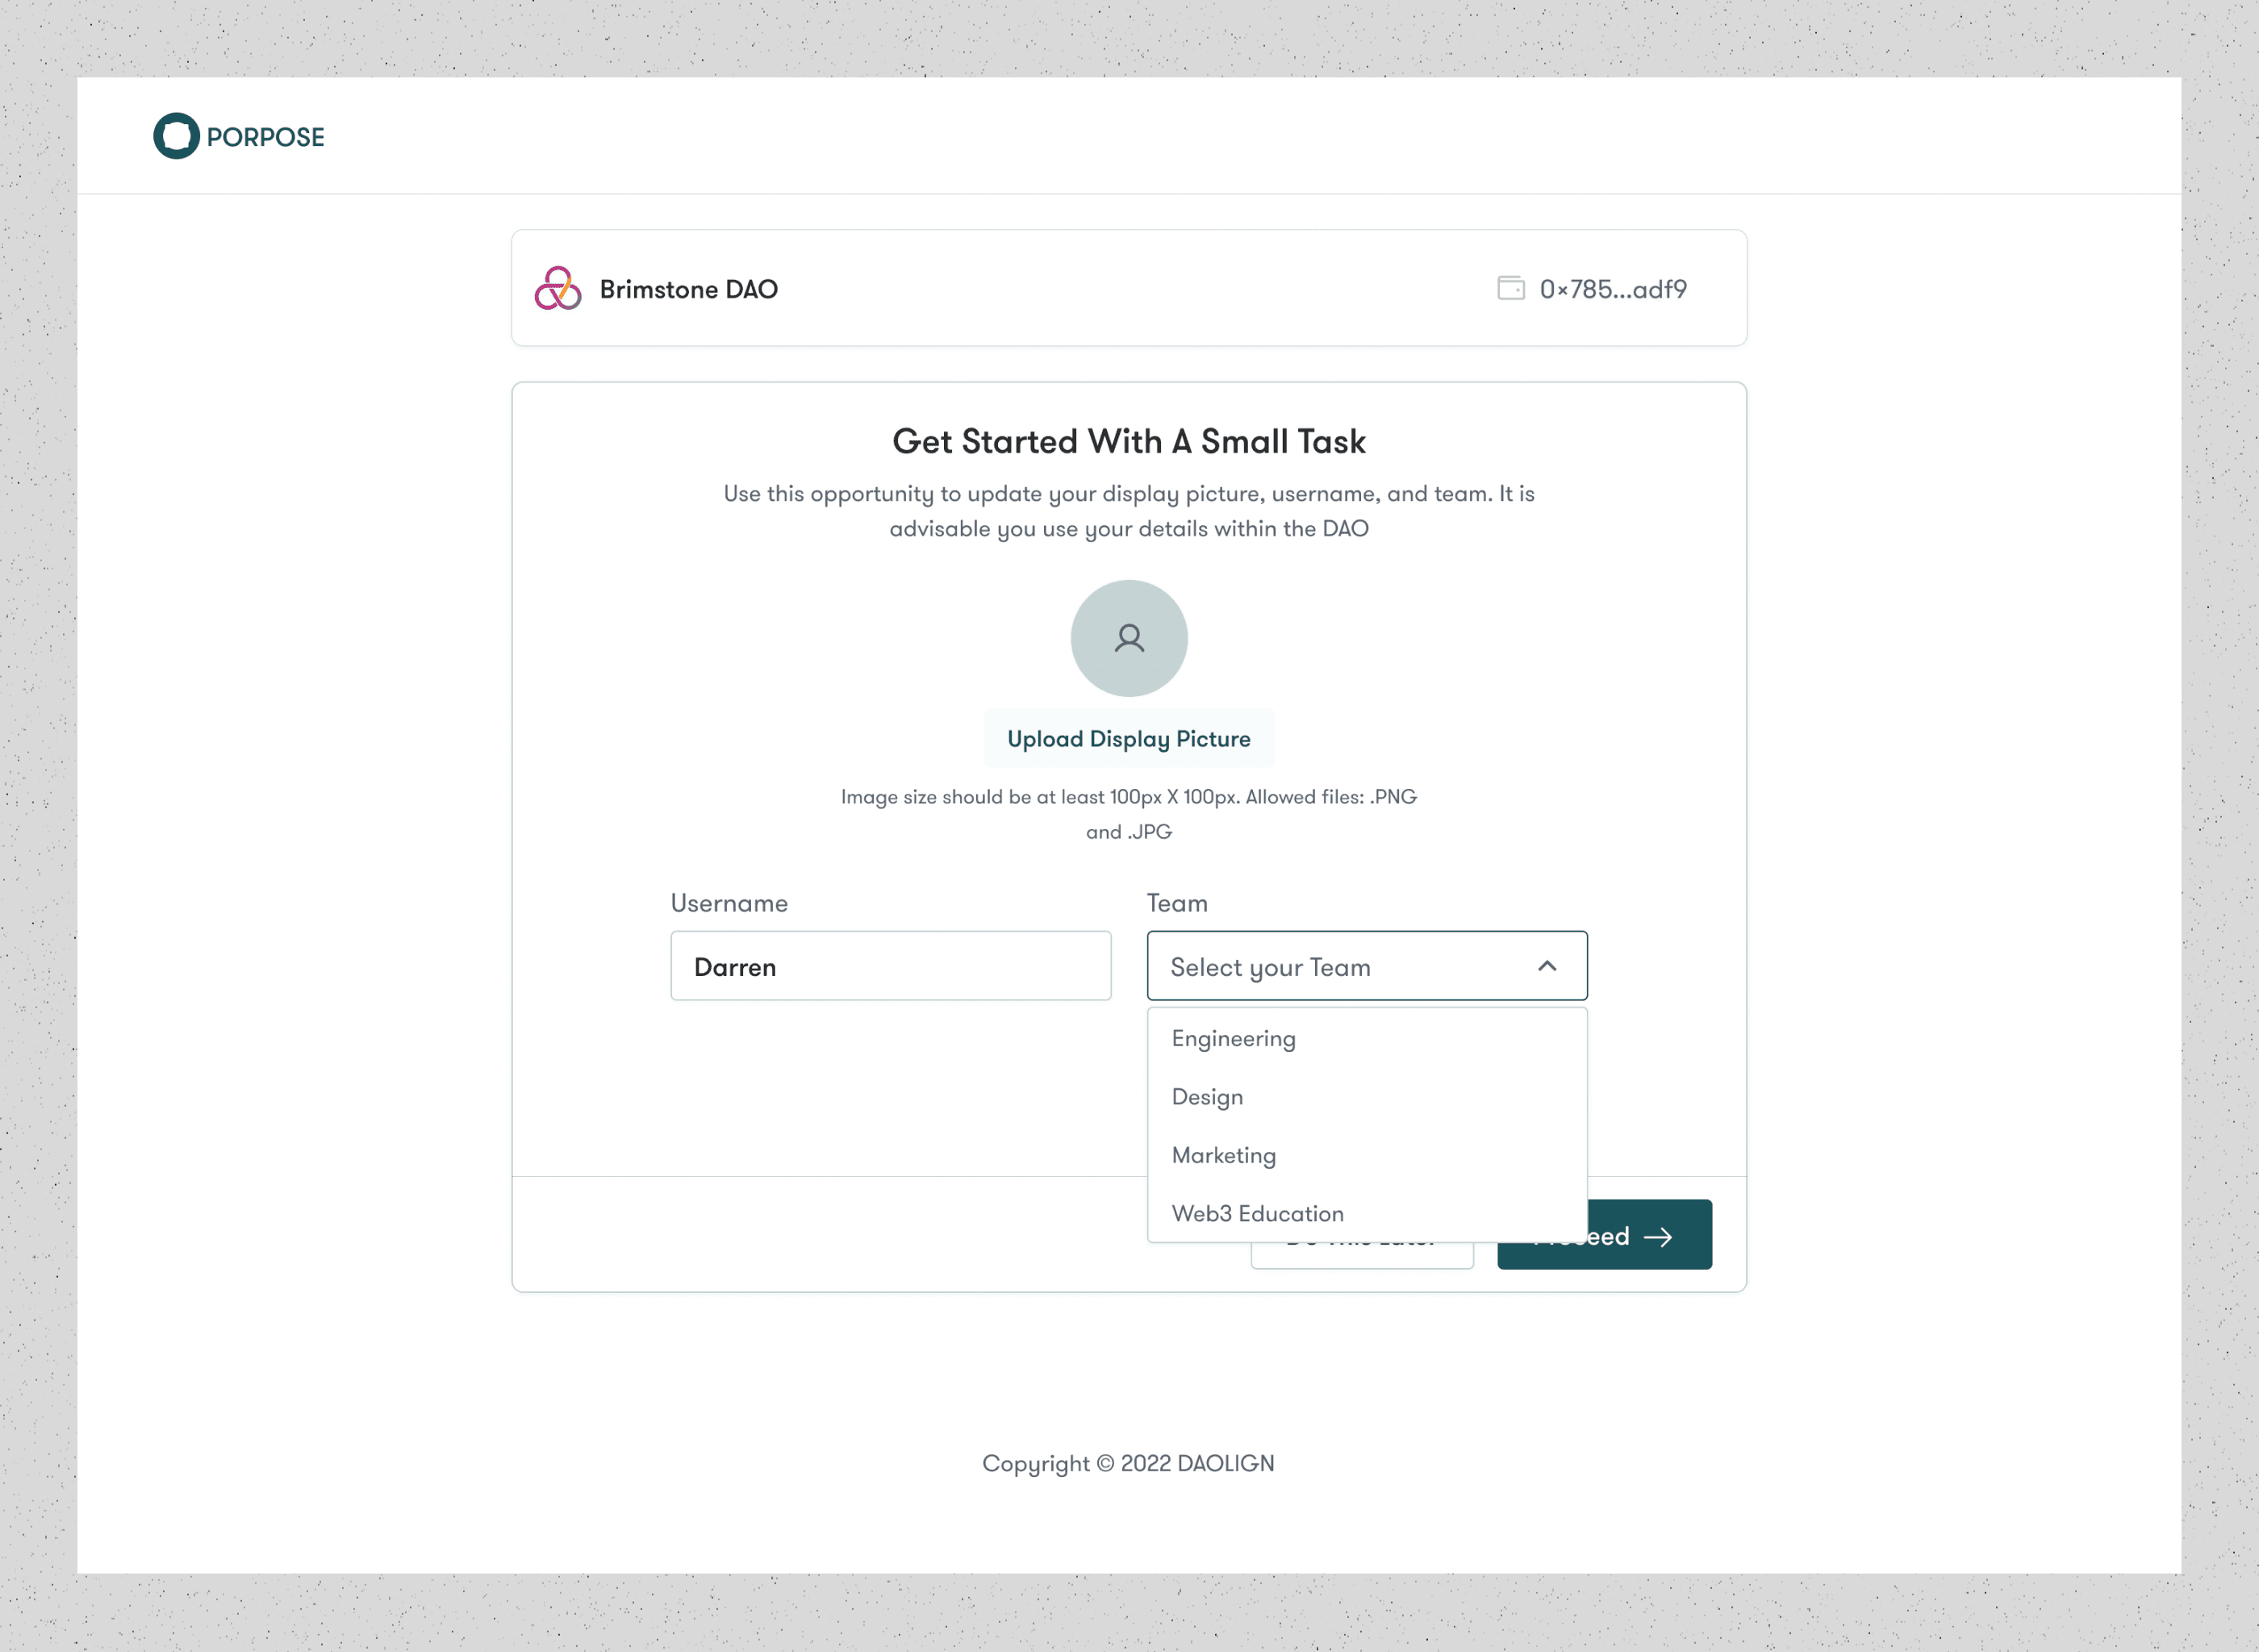Image resolution: width=2259 pixels, height=1652 pixels.
Task: Click the right arrow icon on Proceed
Action: (1658, 1237)
